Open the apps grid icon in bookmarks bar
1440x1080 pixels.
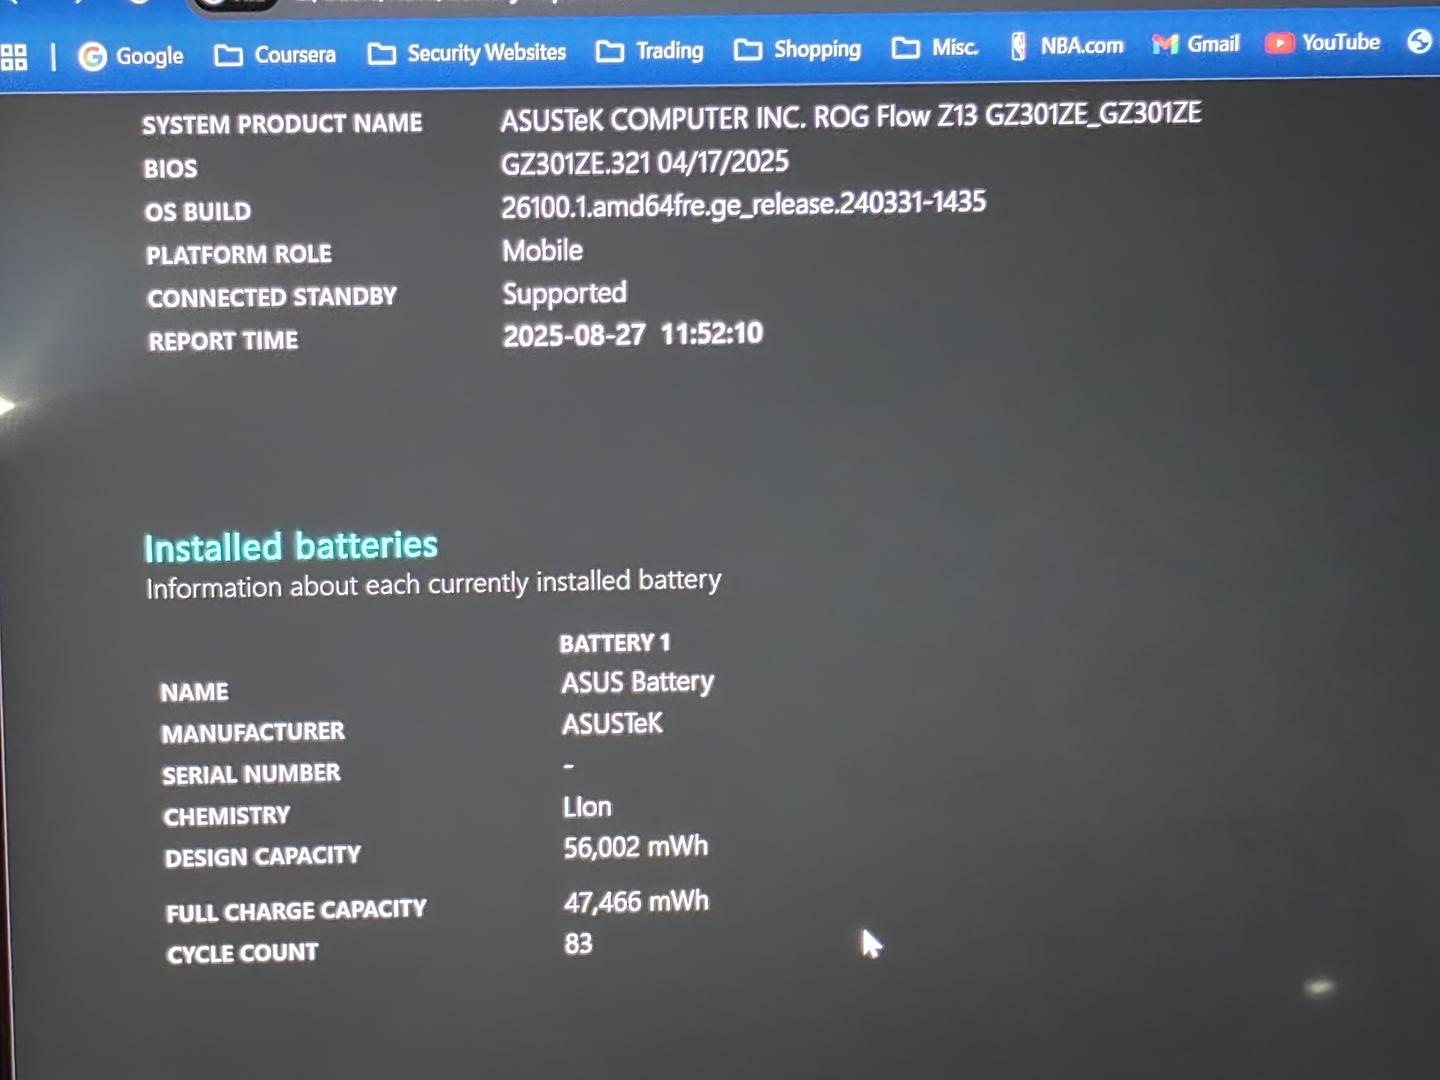[14, 57]
